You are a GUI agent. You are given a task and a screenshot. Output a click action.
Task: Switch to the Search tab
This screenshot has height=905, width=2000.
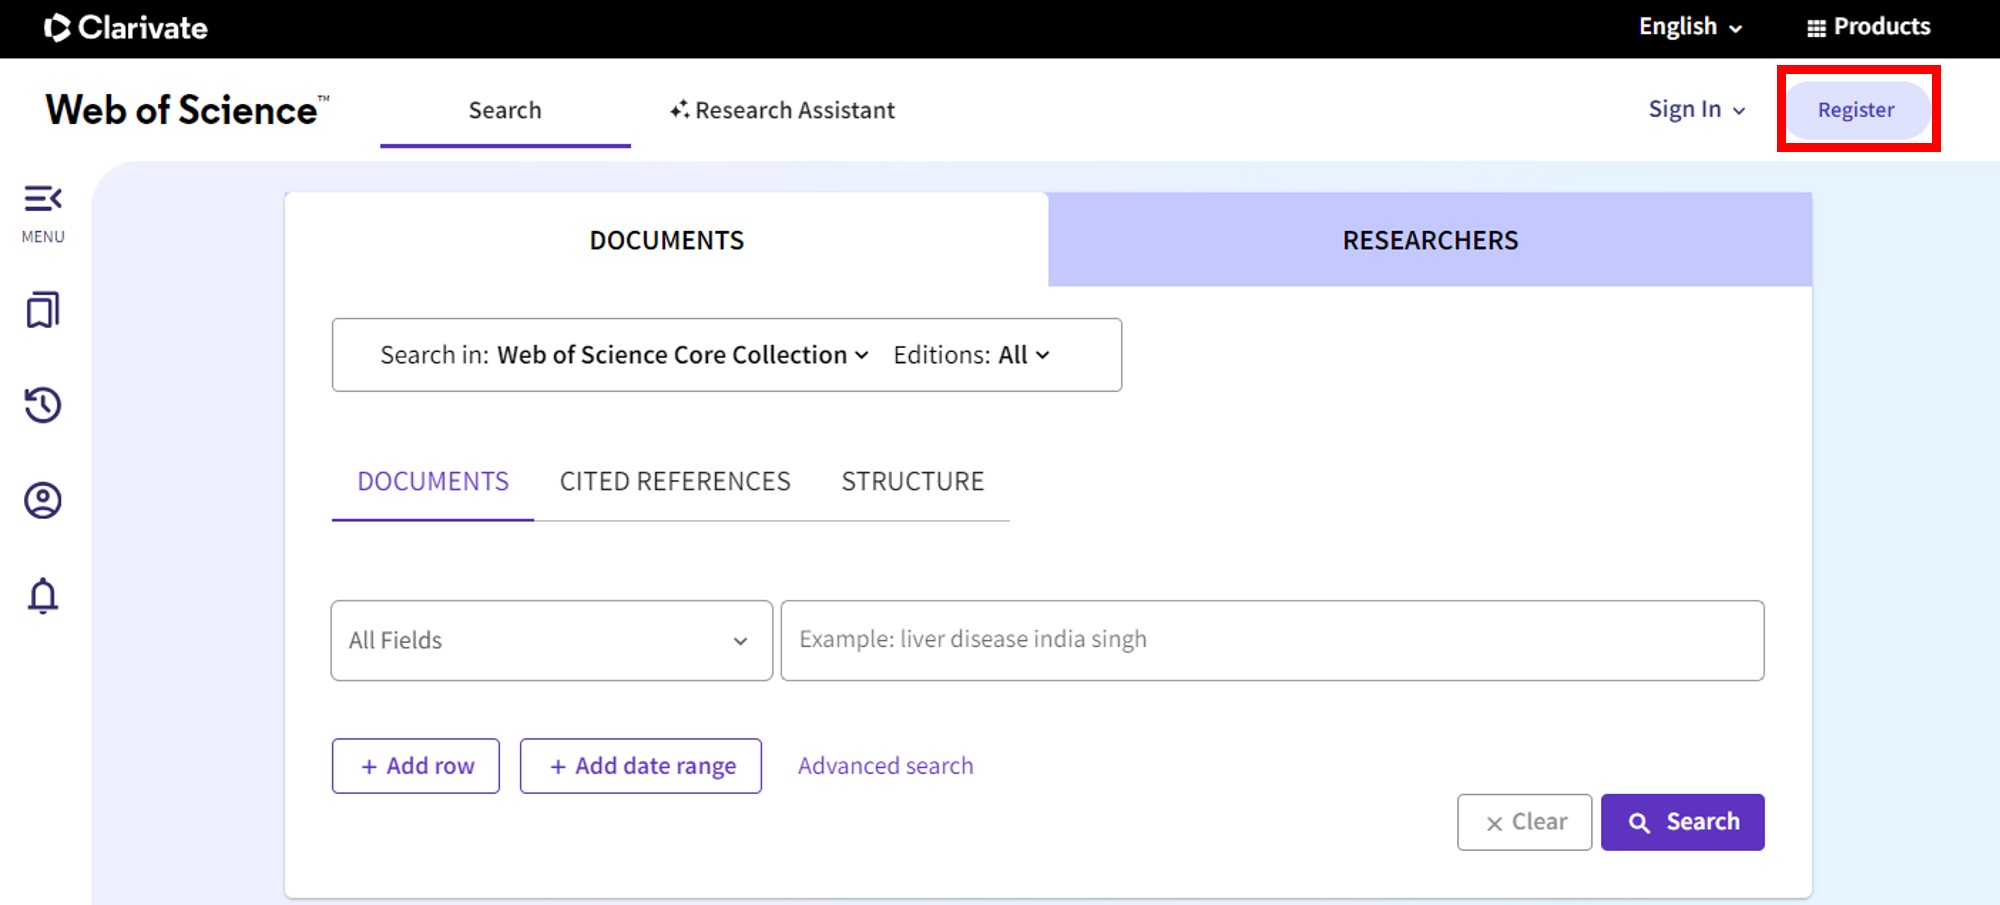[505, 110]
